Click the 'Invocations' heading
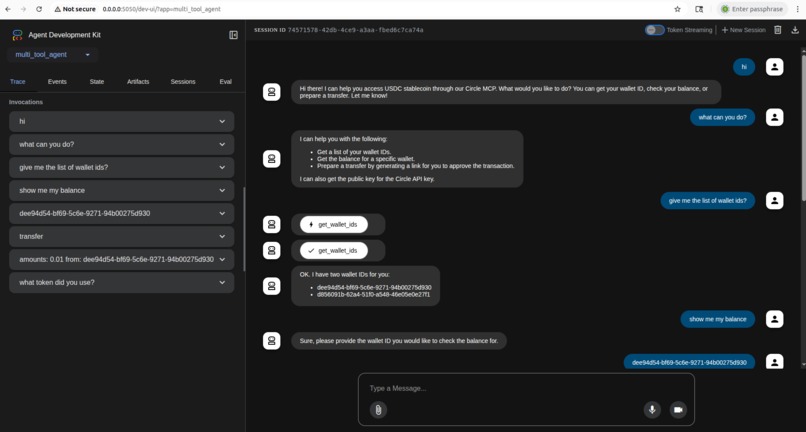 (x=26, y=102)
